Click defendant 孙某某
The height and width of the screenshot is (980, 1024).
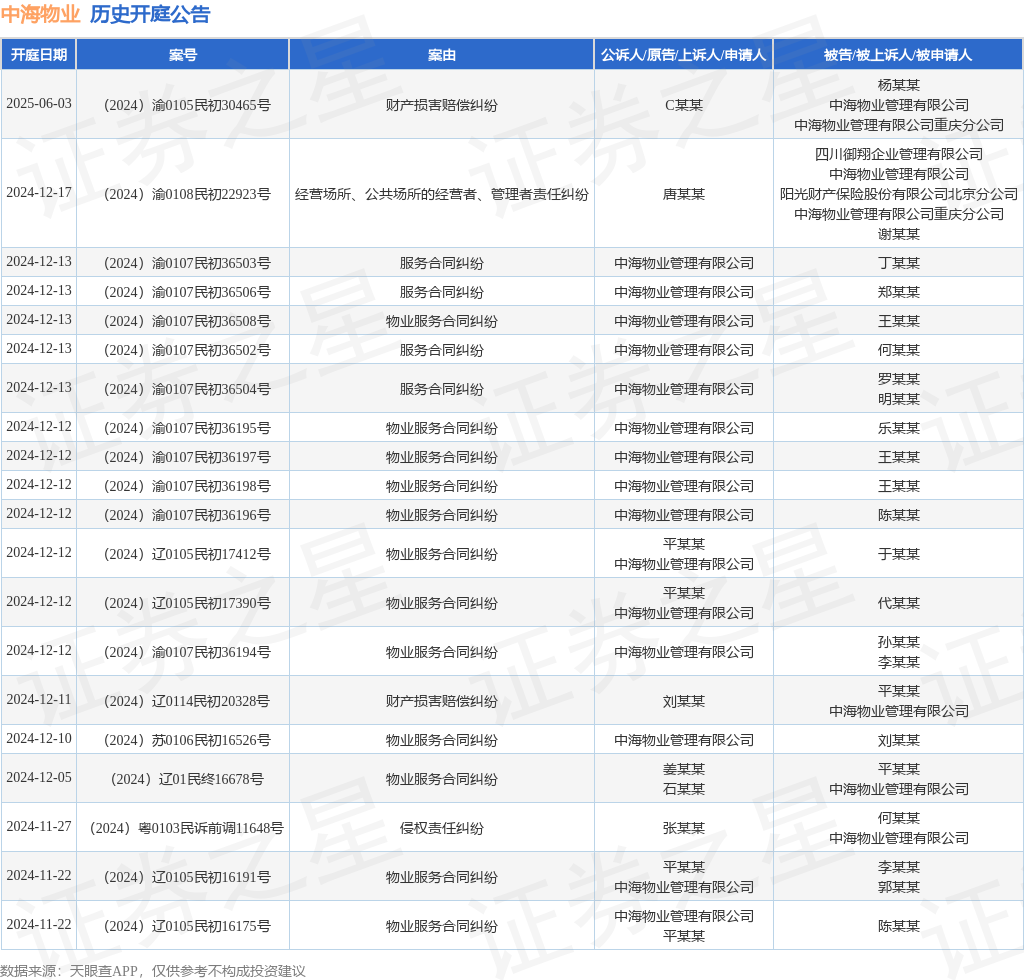[x=899, y=642]
